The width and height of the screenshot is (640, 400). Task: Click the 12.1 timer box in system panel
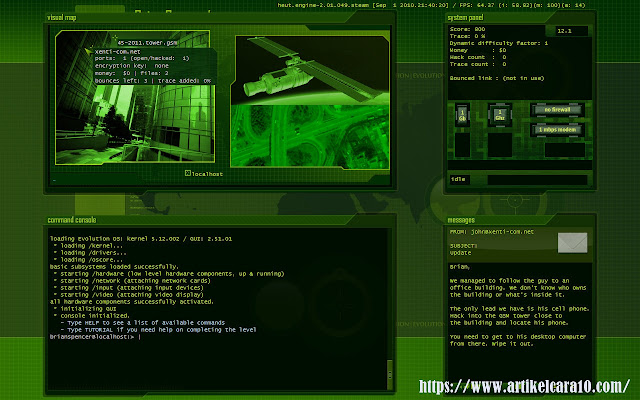point(572,31)
